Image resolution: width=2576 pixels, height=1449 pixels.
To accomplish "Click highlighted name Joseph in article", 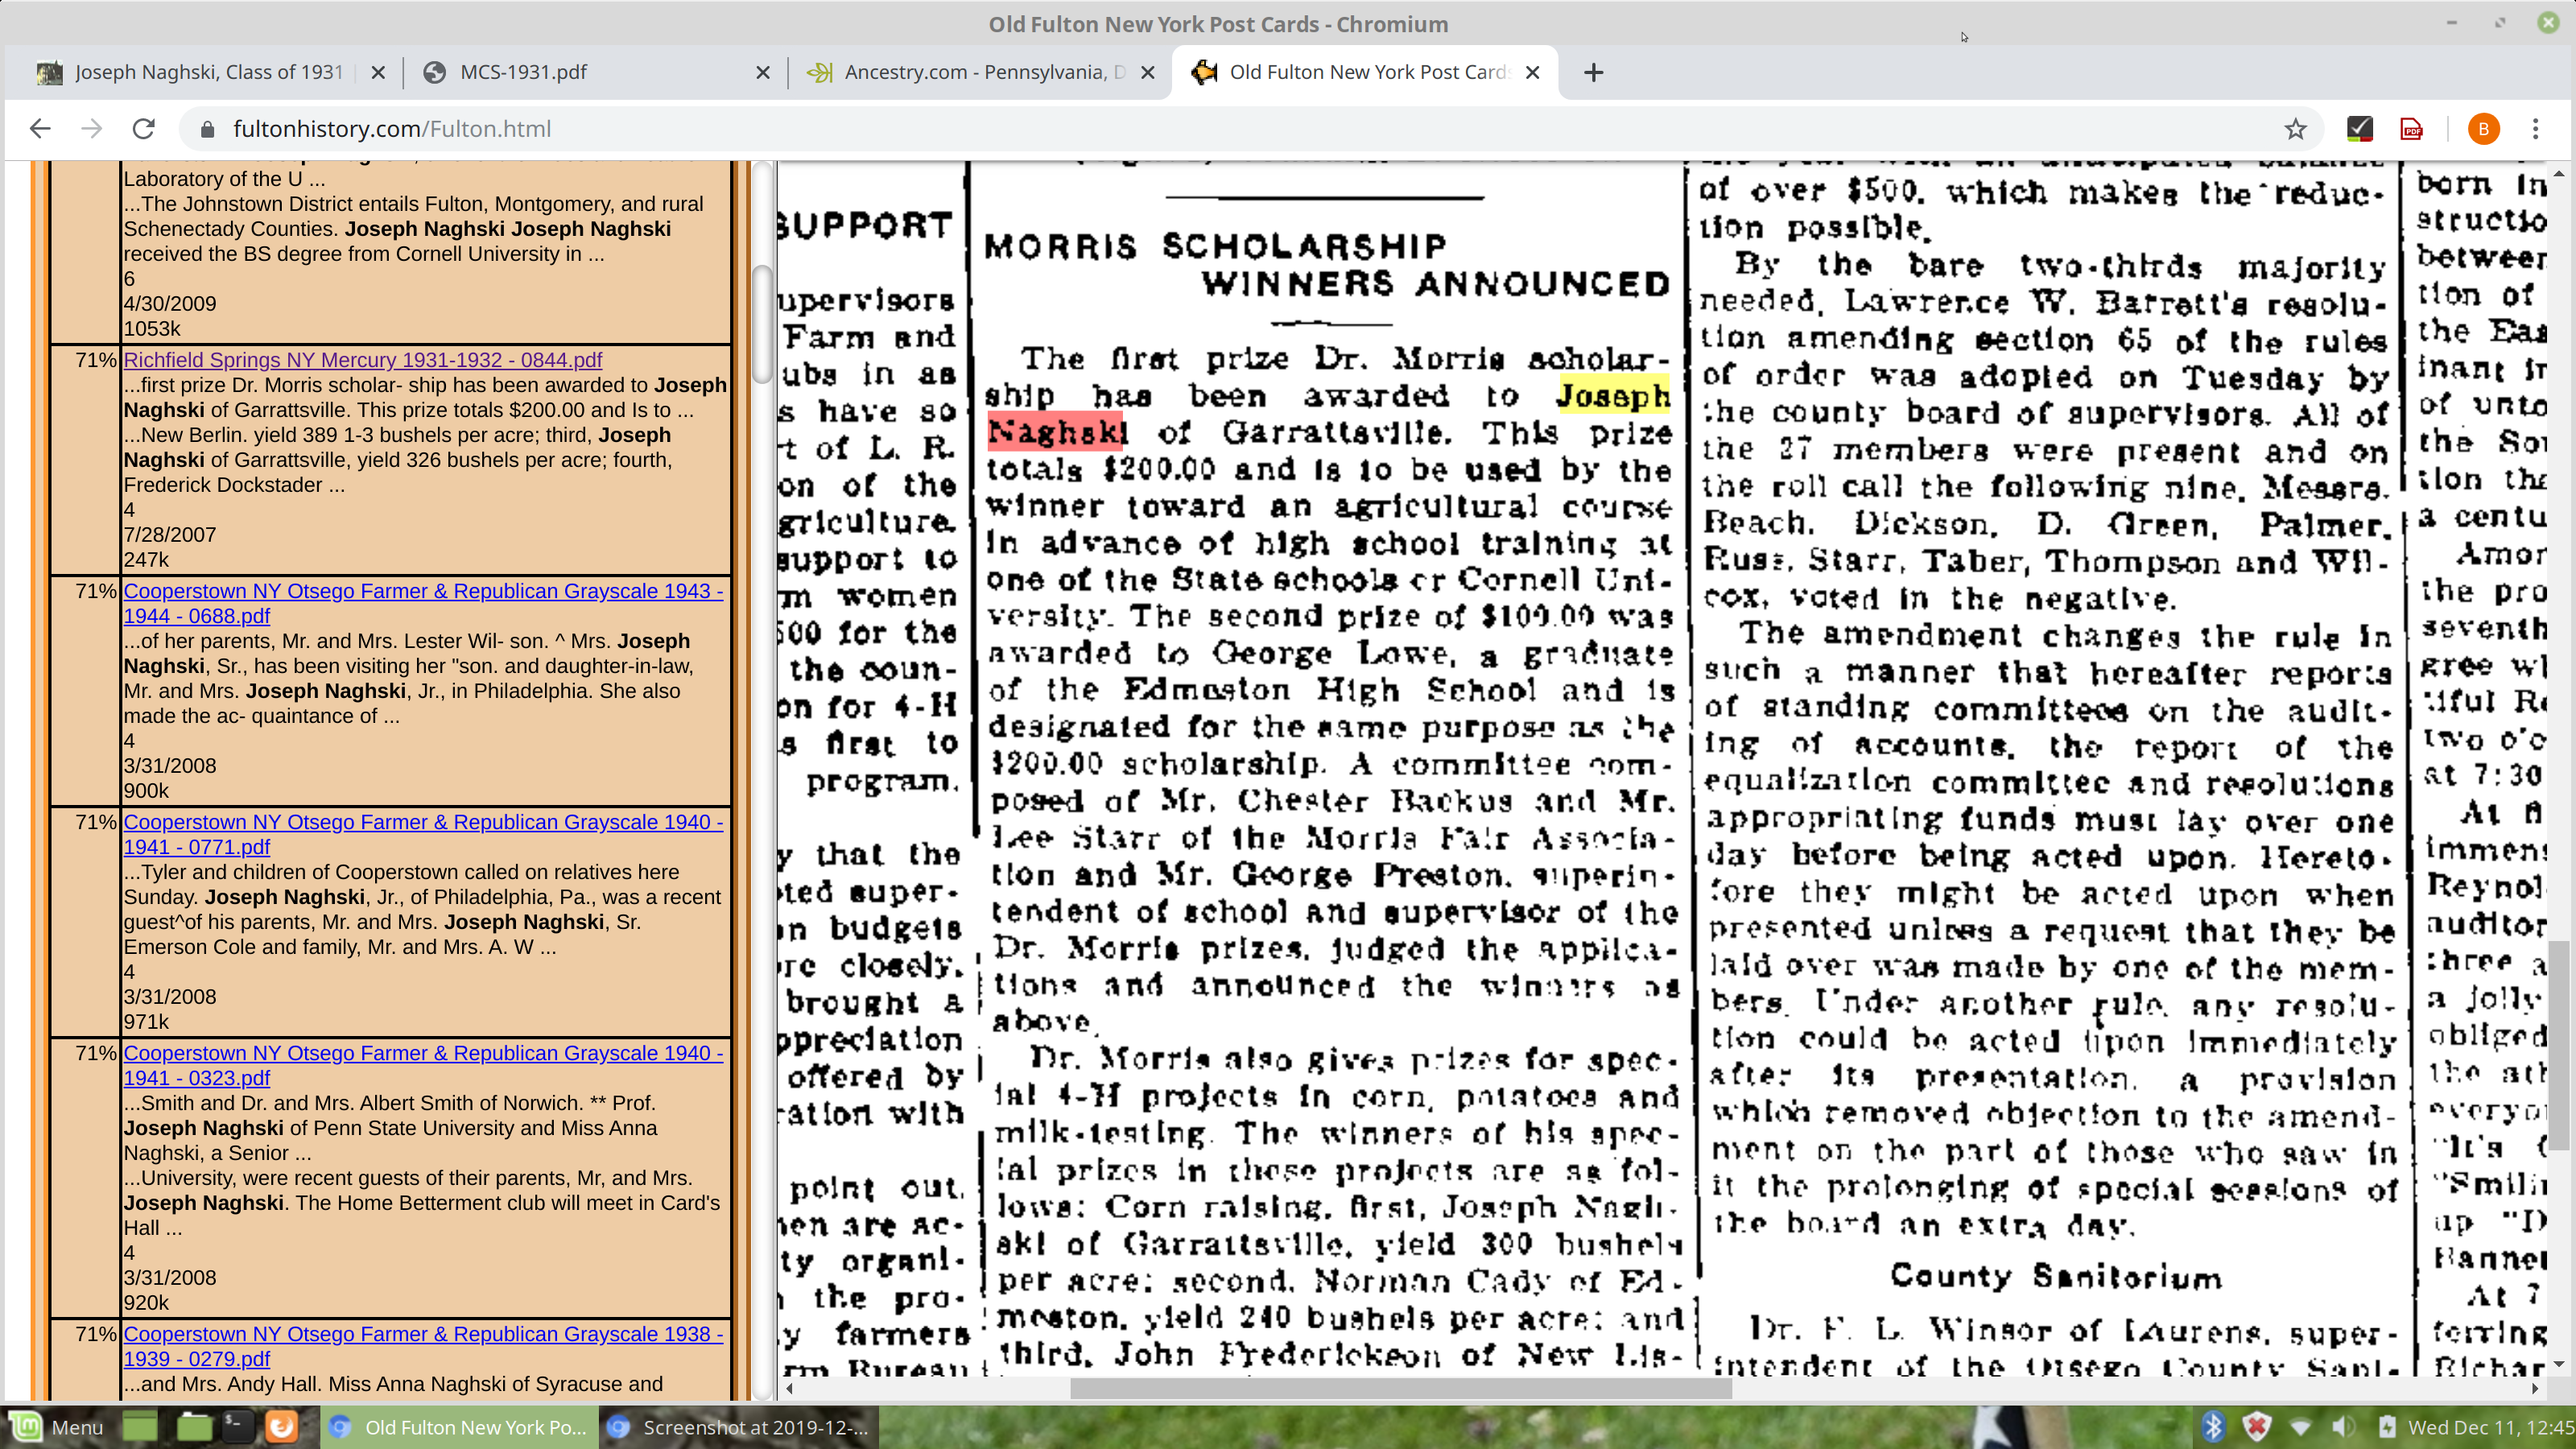I will click(x=1613, y=396).
